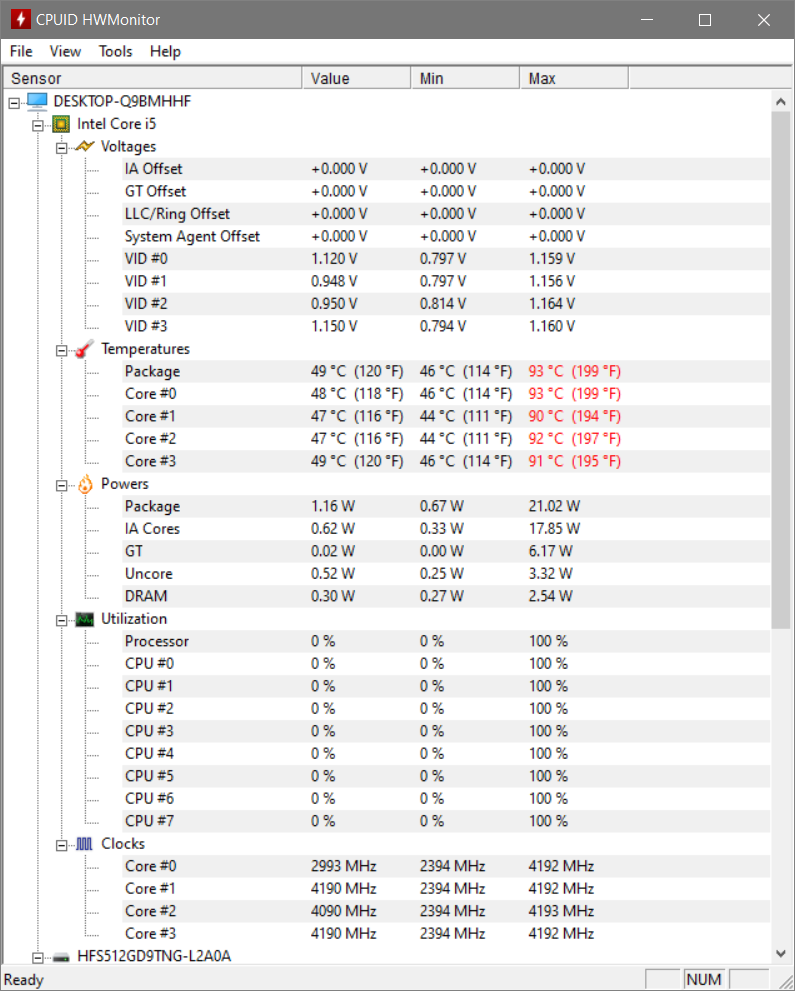Open the Tools menu
Screen dimensions: 795x991
coord(115,51)
